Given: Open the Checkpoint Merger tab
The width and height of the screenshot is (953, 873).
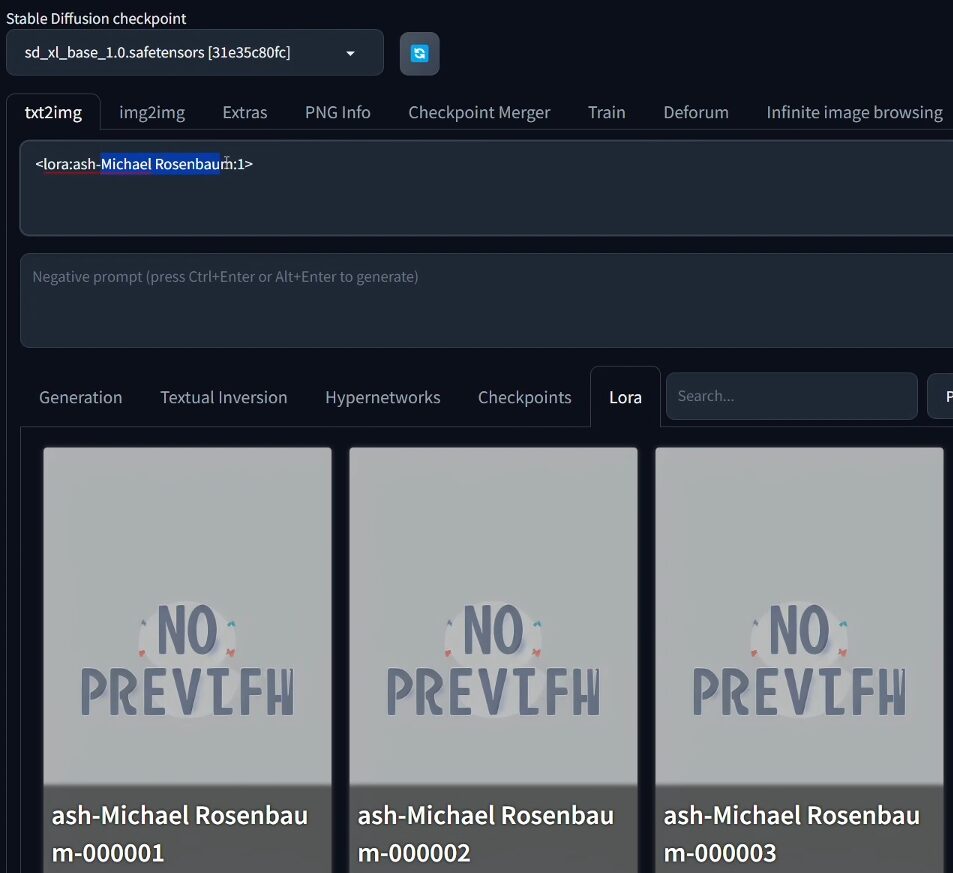Looking at the screenshot, I should click(x=479, y=112).
